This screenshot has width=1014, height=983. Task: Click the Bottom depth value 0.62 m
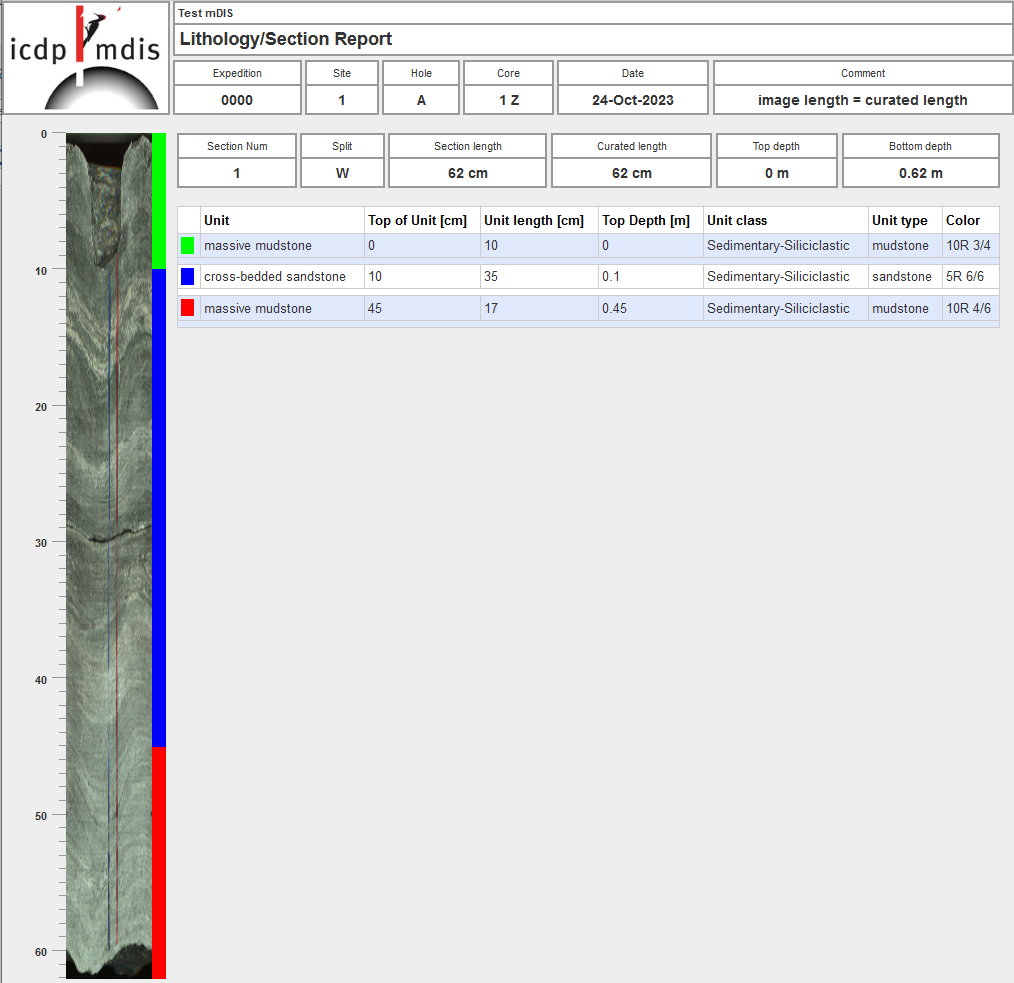[920, 171]
